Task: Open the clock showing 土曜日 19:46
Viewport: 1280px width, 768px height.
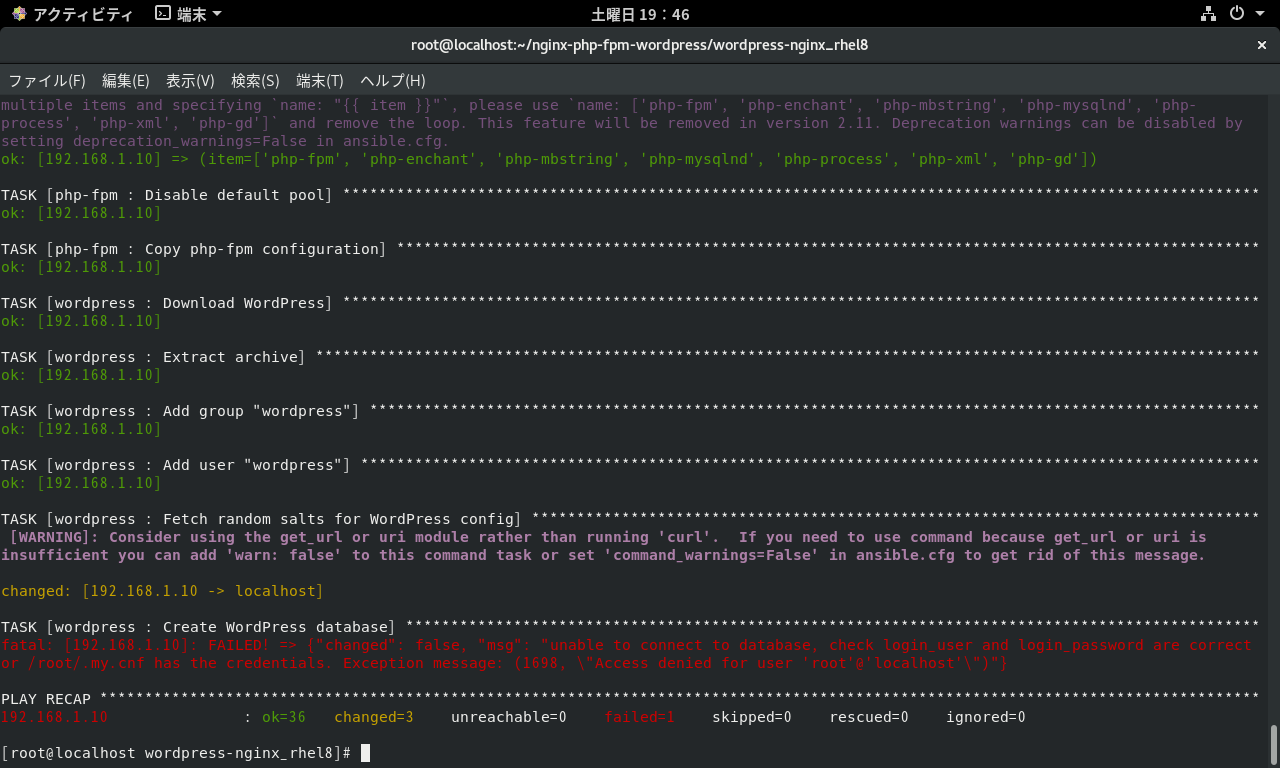Action: (x=640, y=14)
